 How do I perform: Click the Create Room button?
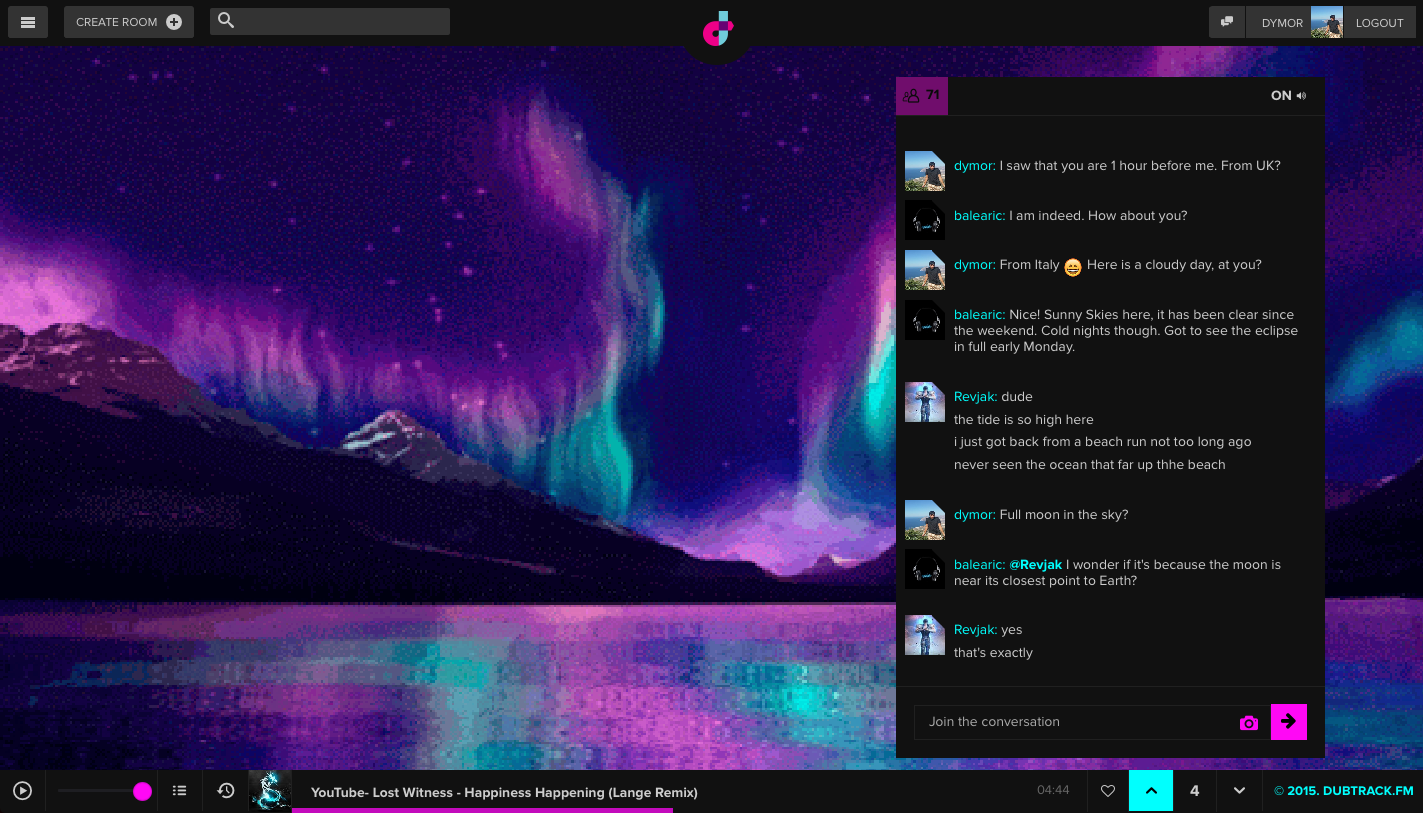coord(129,22)
